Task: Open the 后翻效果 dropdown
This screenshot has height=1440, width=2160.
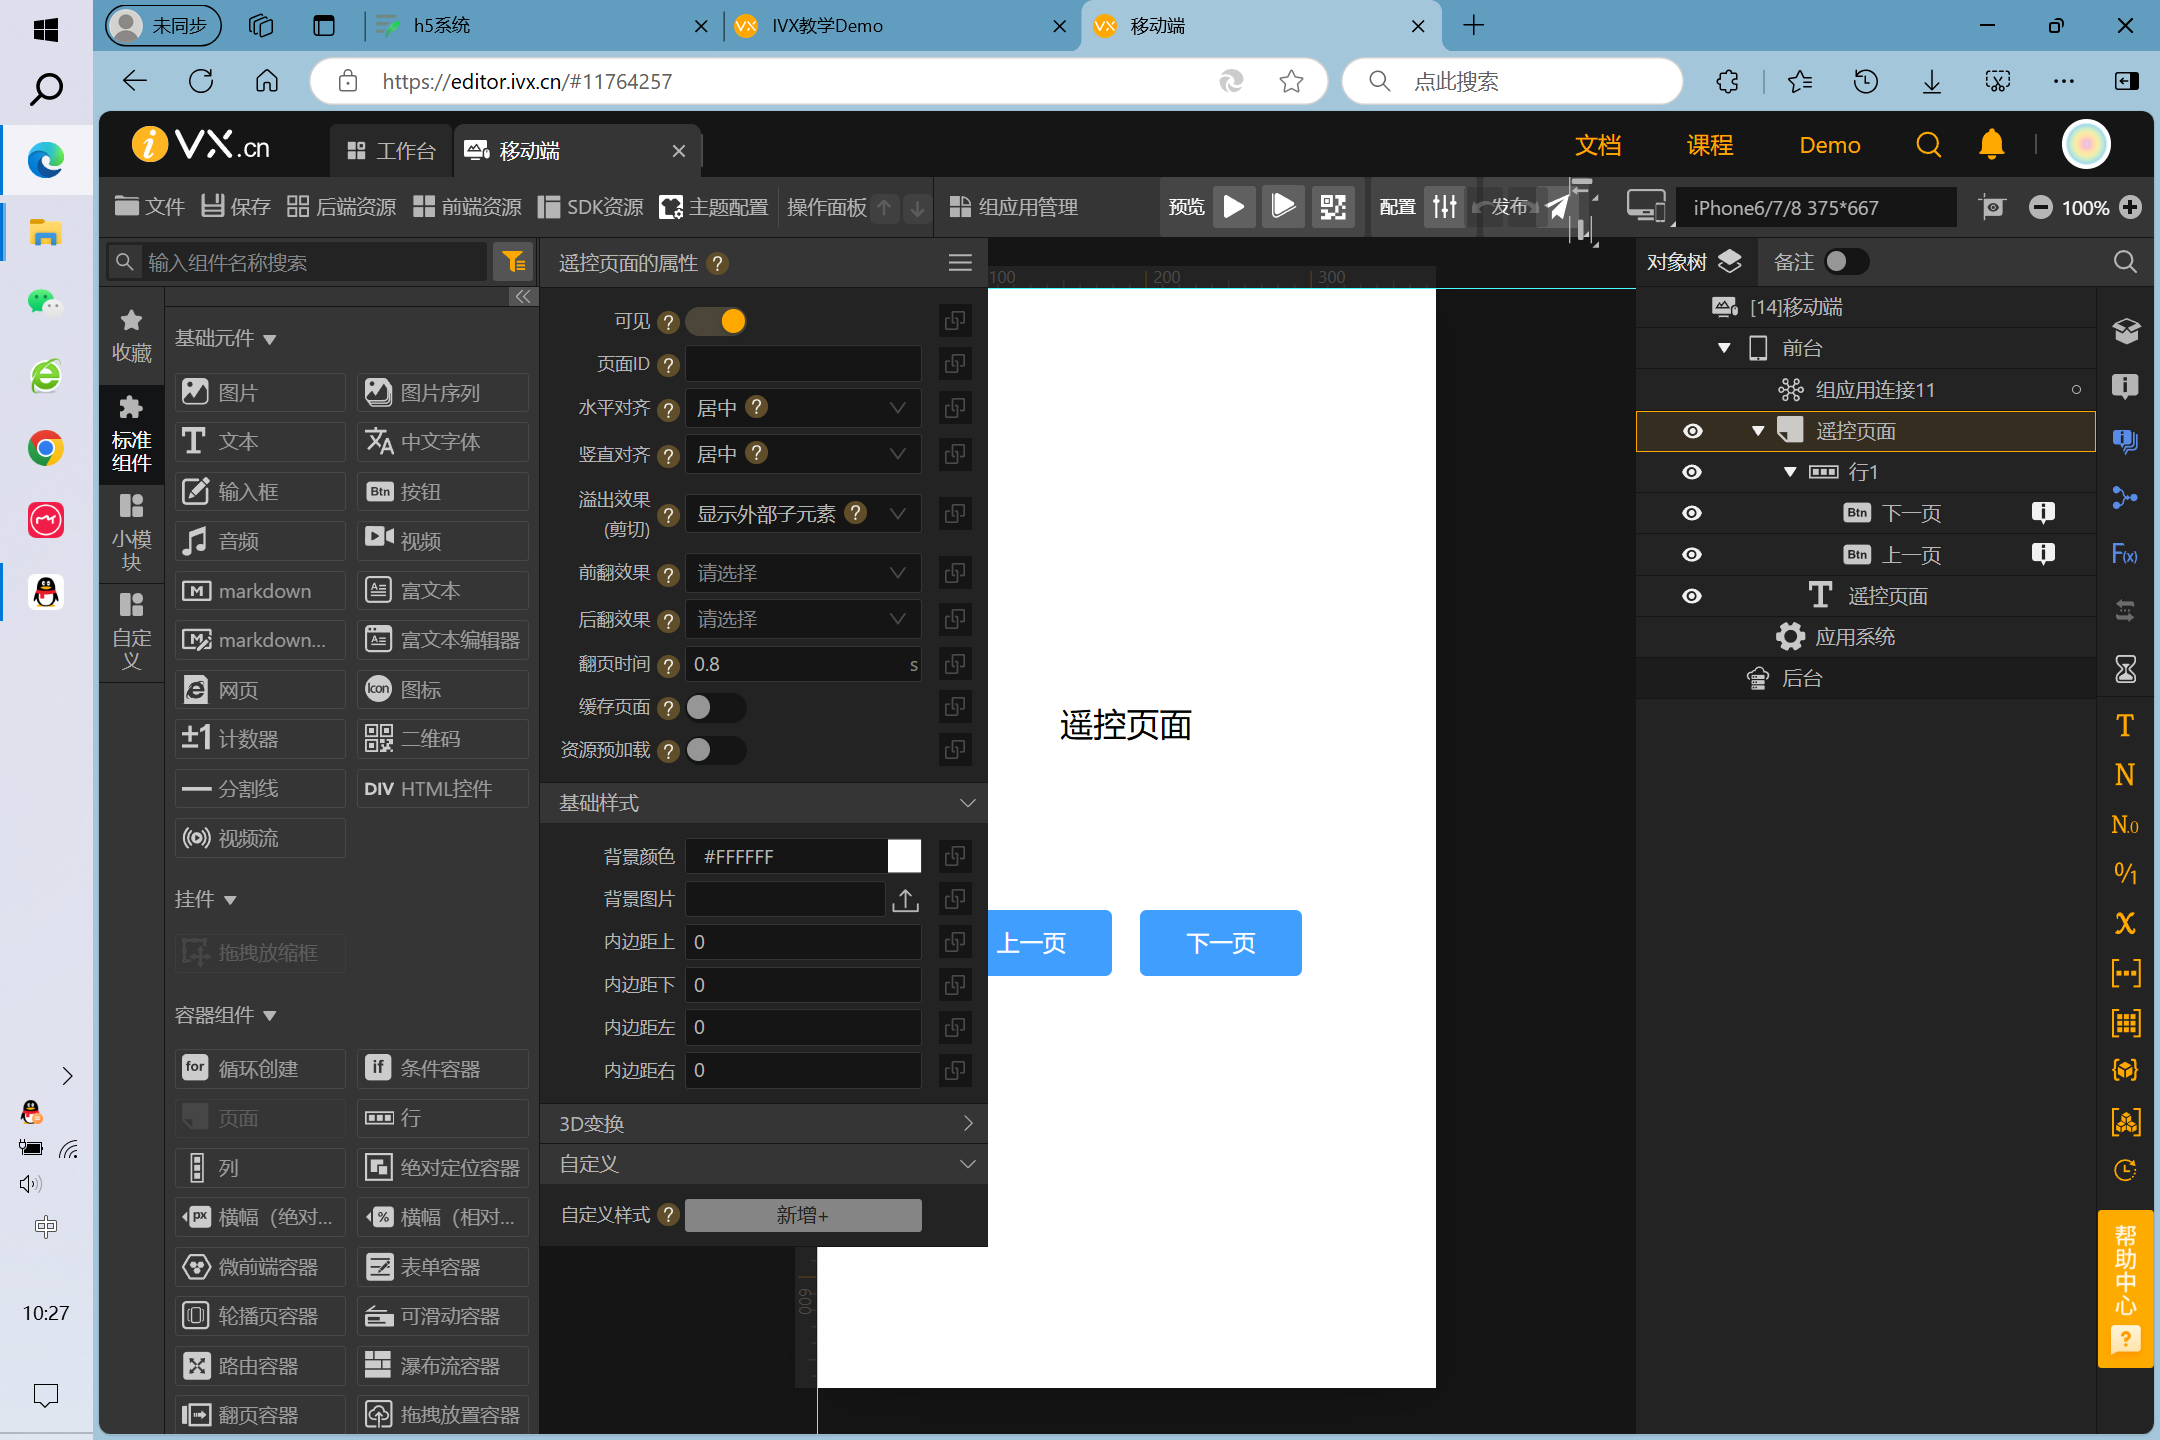Action: 803,619
